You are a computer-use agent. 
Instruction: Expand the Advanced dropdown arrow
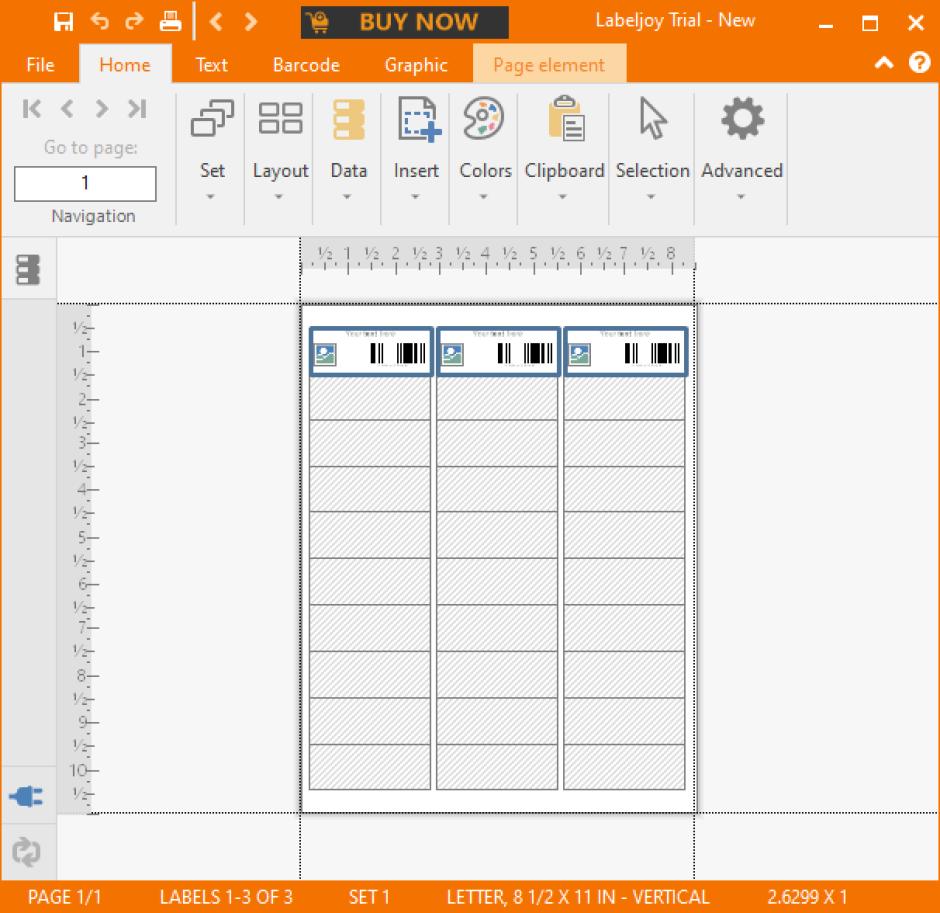pyautogui.click(x=741, y=197)
